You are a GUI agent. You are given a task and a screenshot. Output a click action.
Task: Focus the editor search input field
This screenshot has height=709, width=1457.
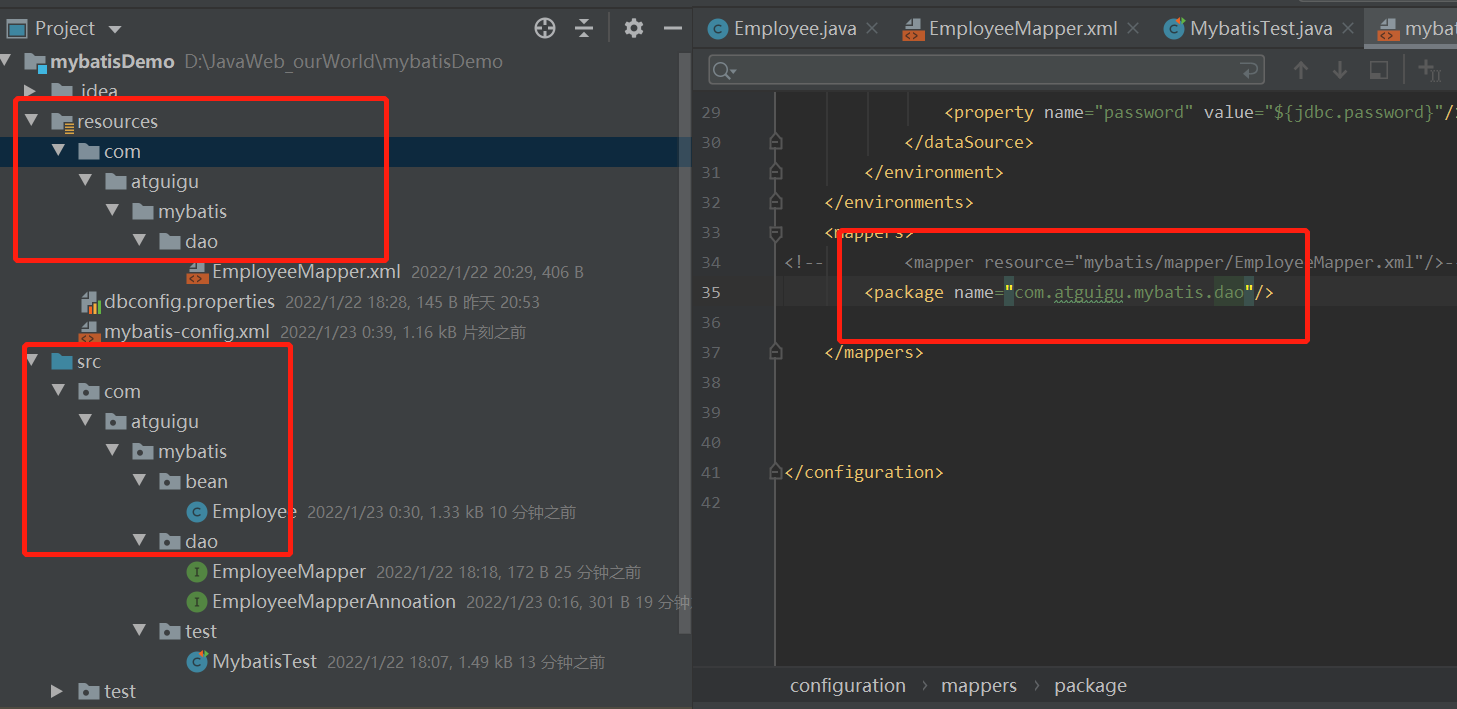click(985, 70)
